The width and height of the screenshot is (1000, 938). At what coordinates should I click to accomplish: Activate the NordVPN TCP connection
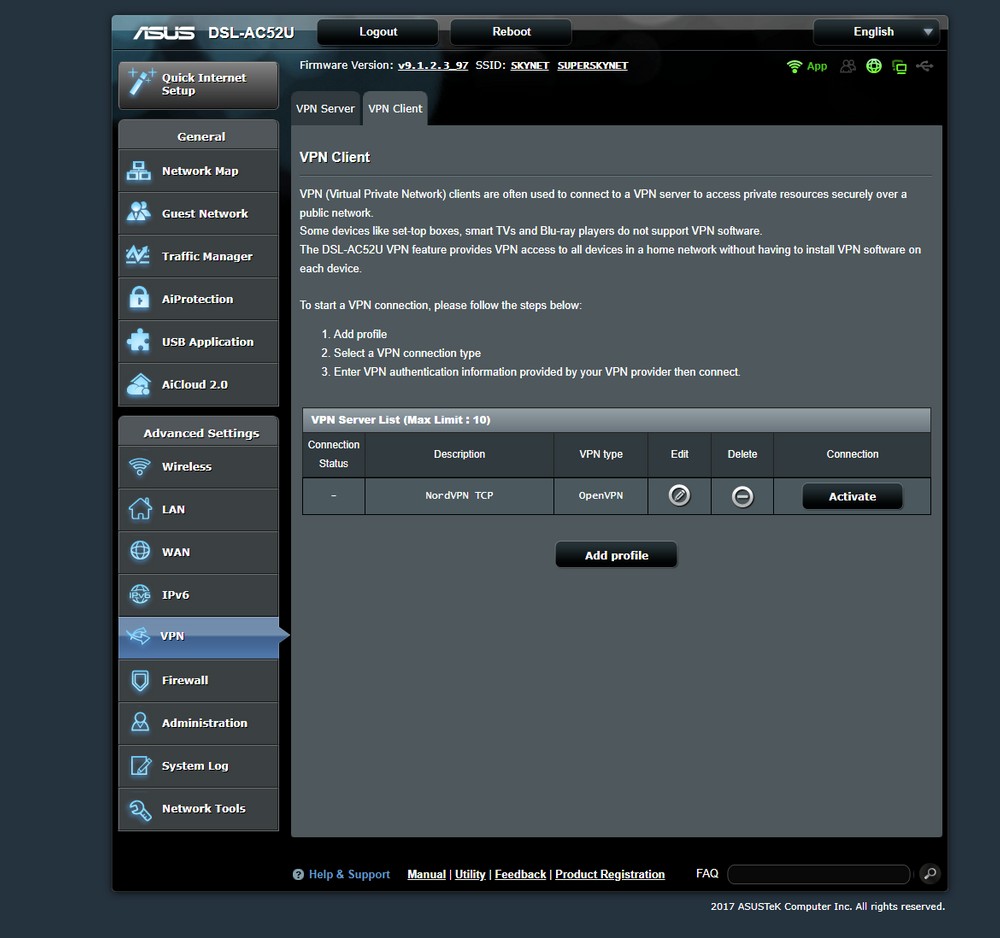tap(852, 496)
